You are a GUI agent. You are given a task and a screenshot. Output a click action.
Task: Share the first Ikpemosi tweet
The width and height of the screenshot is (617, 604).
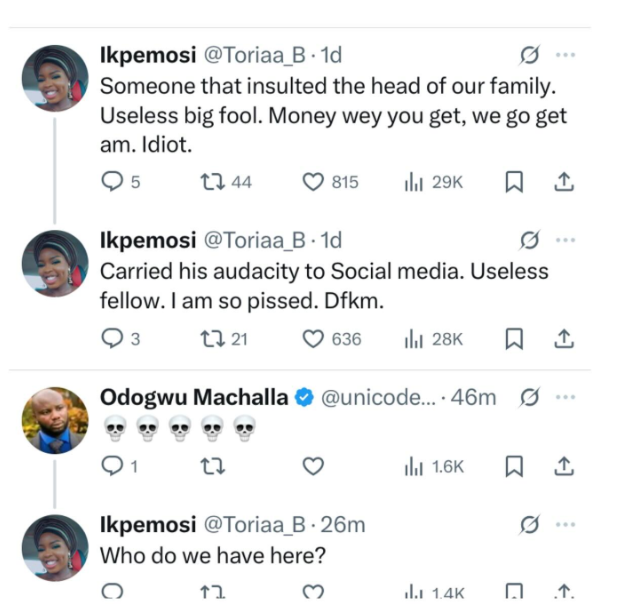point(563,182)
